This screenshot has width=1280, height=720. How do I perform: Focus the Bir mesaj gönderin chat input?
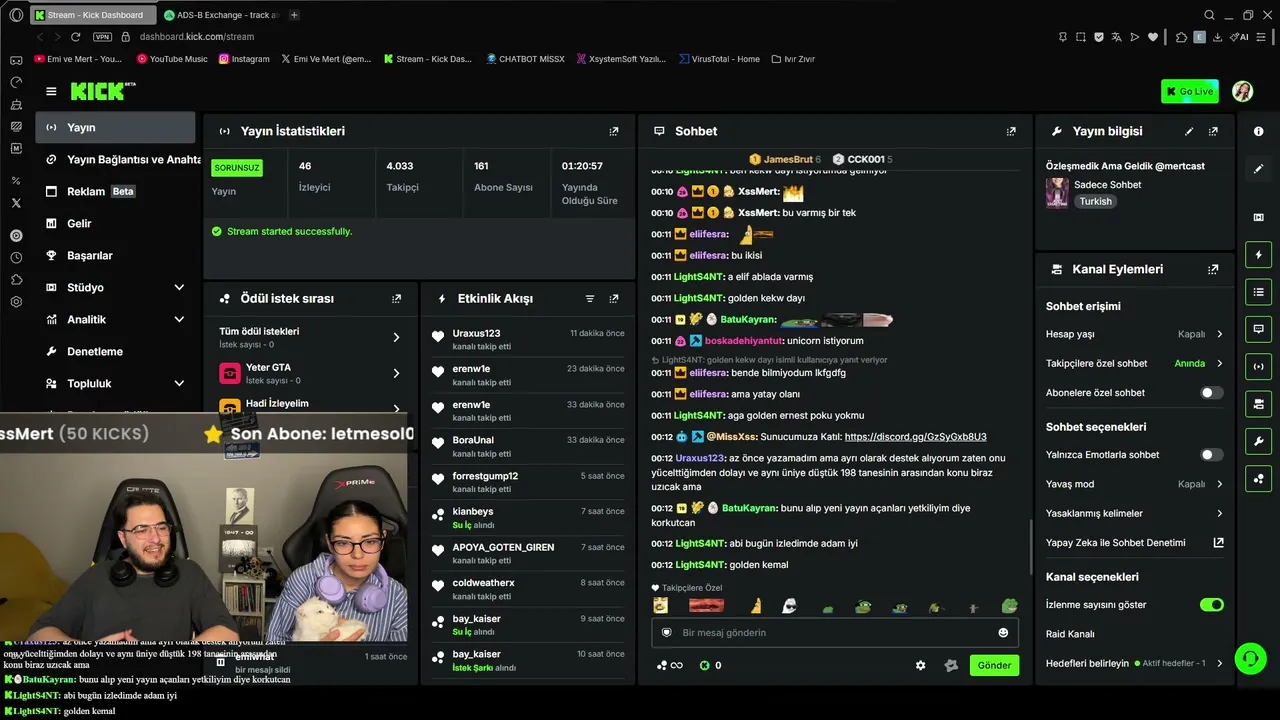835,632
